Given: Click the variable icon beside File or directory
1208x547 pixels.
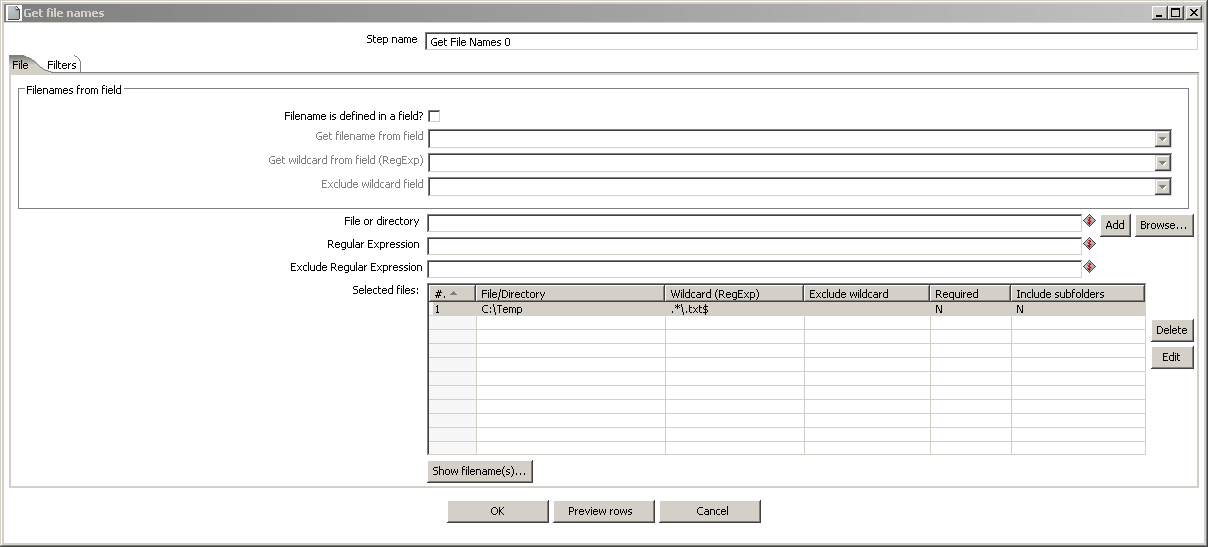Looking at the screenshot, I should 1090,221.
